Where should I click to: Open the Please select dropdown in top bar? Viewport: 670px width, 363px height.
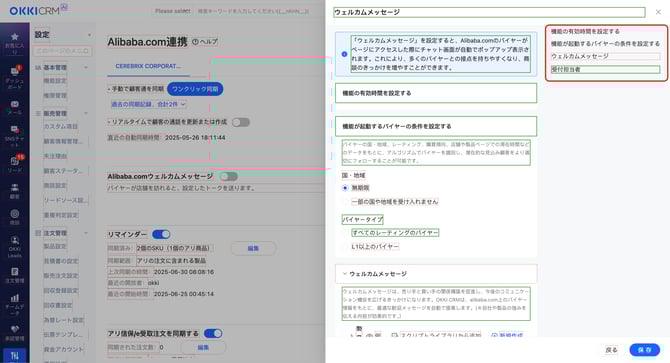click(x=173, y=11)
